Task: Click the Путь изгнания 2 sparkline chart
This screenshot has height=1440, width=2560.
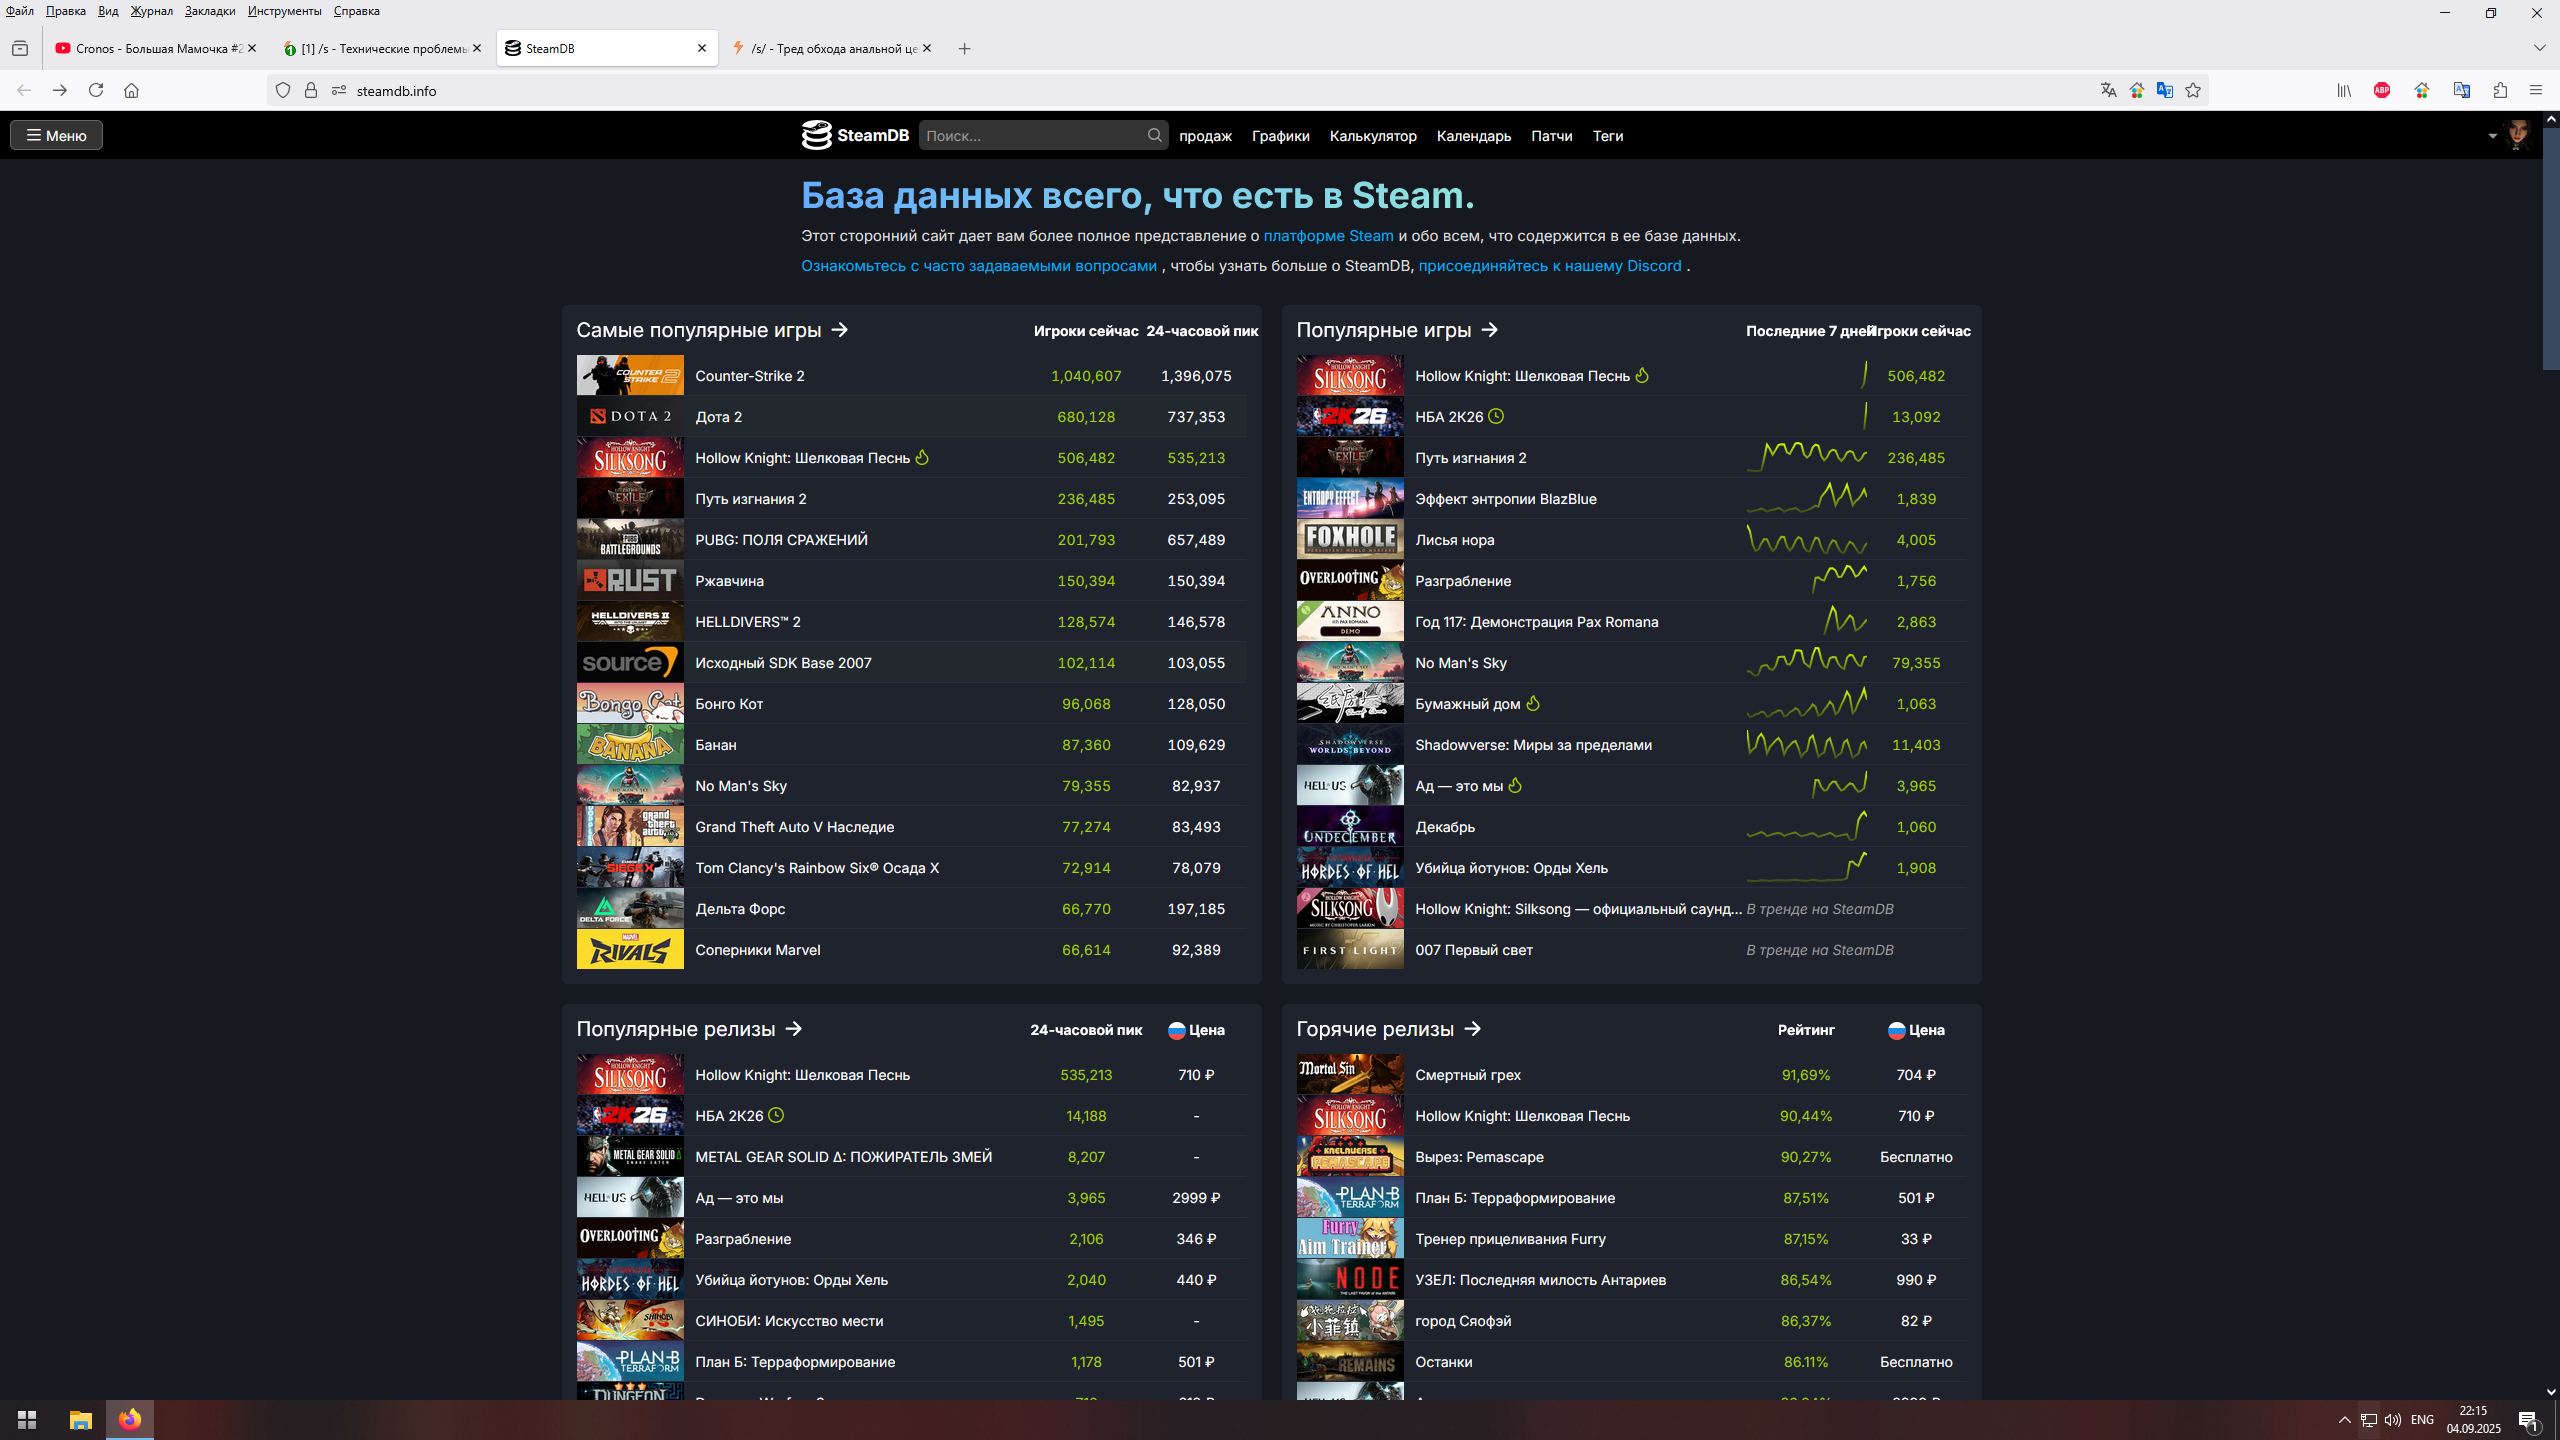Action: (x=1806, y=457)
